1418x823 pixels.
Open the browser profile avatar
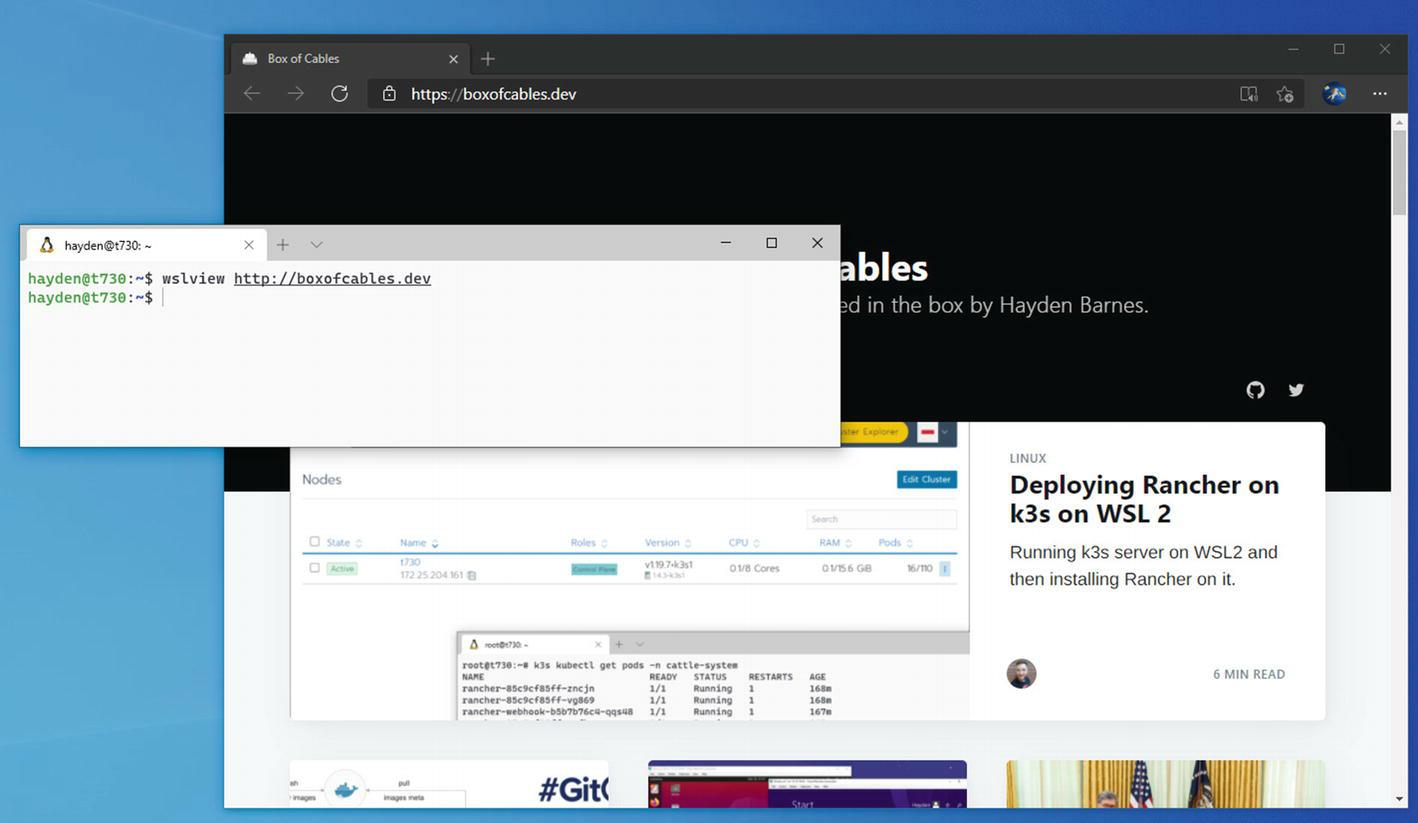[x=1334, y=94]
